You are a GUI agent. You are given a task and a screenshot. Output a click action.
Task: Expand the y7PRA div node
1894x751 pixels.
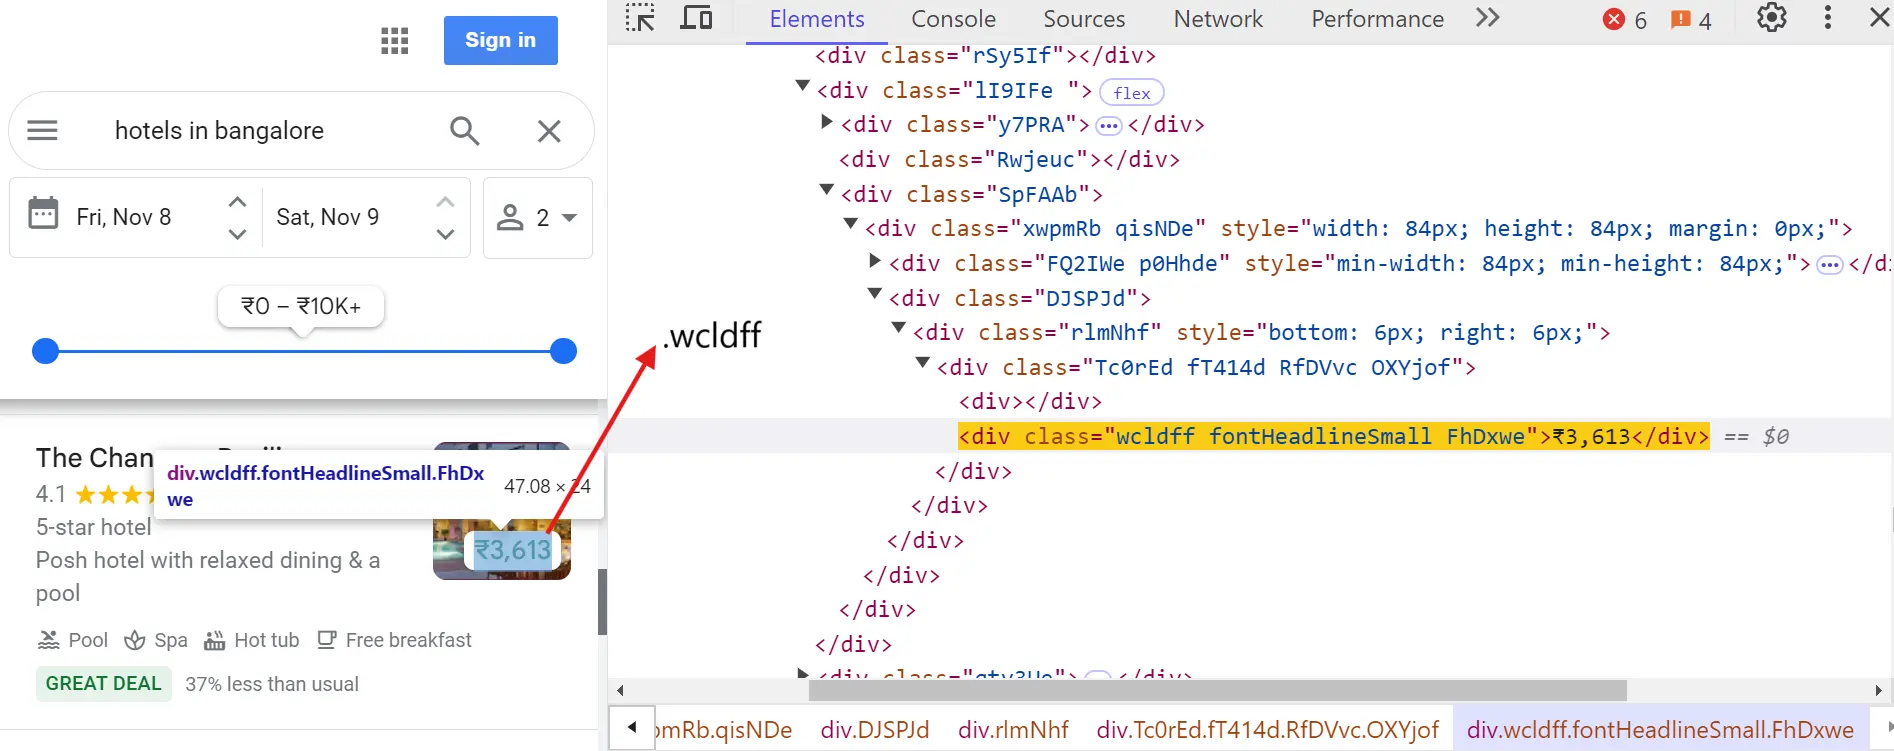pos(826,122)
